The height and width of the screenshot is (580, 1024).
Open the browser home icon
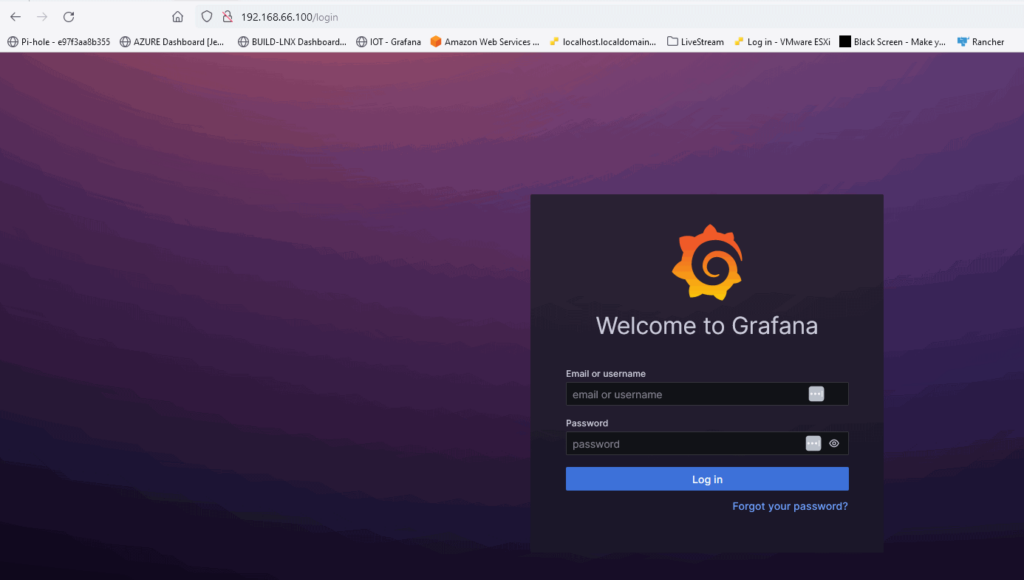pos(178,17)
